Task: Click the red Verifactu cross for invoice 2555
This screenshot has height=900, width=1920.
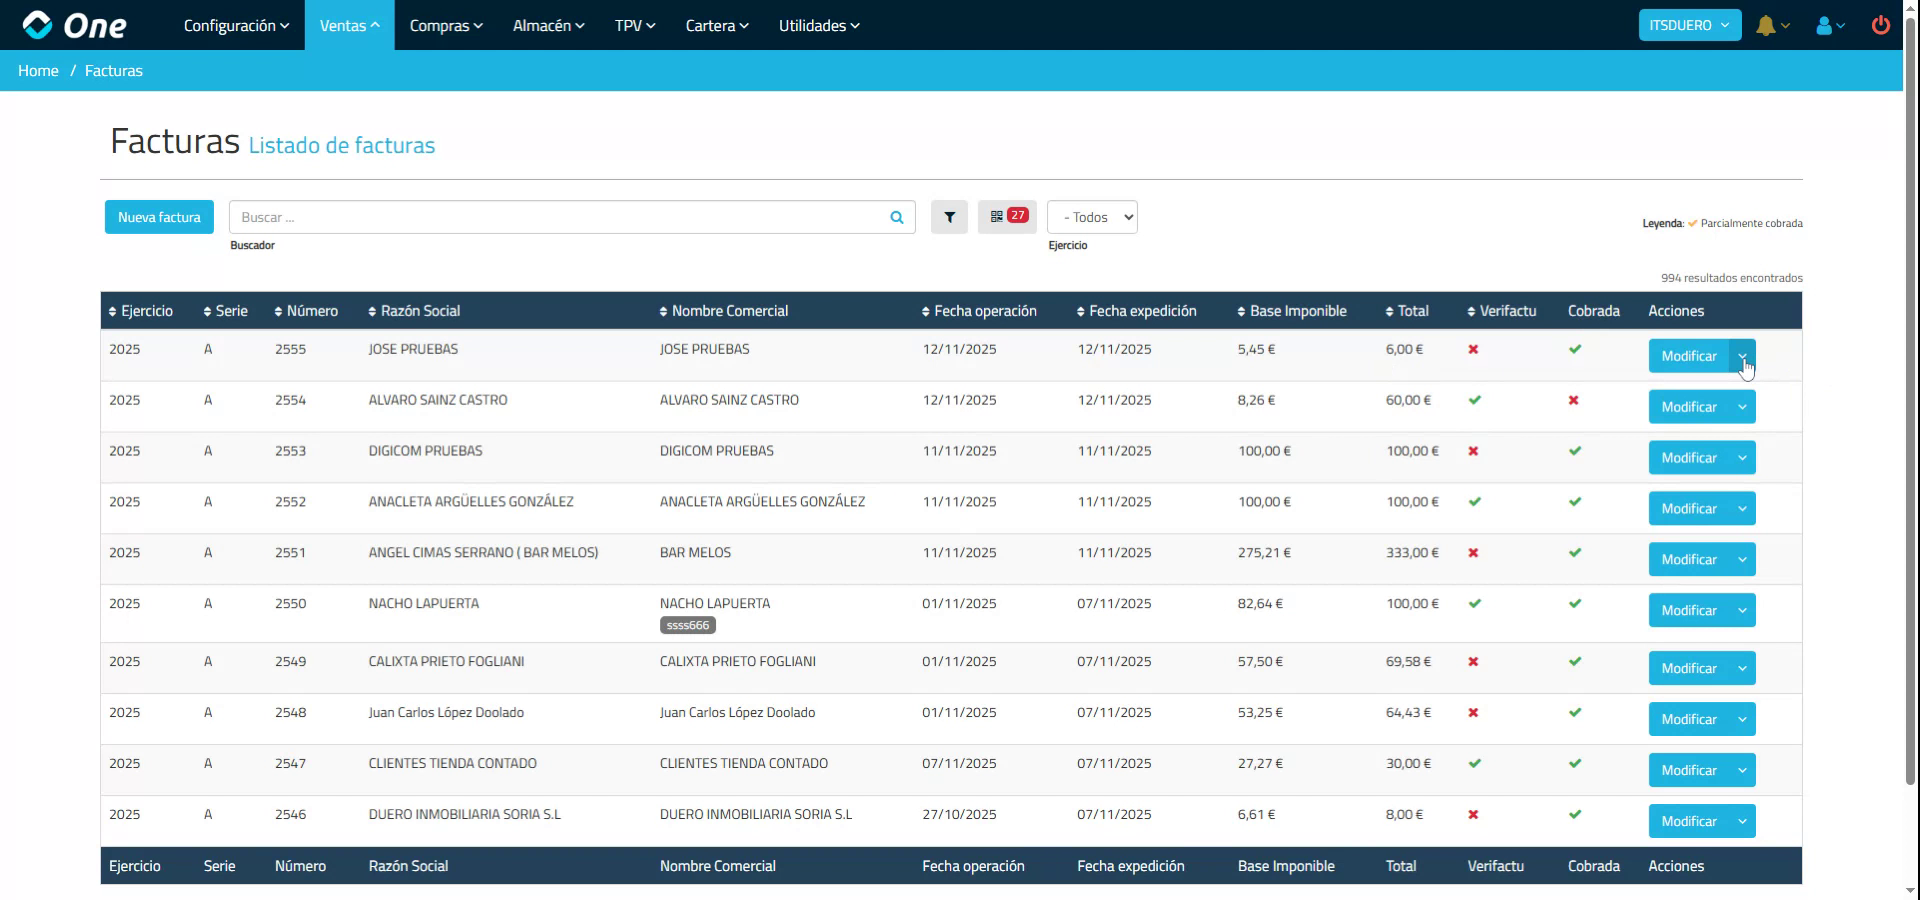Action: 1472,349
